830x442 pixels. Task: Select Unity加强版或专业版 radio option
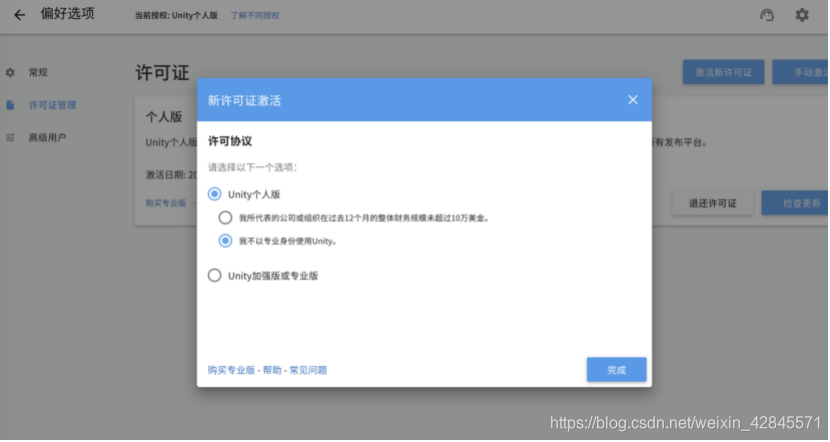coord(214,275)
